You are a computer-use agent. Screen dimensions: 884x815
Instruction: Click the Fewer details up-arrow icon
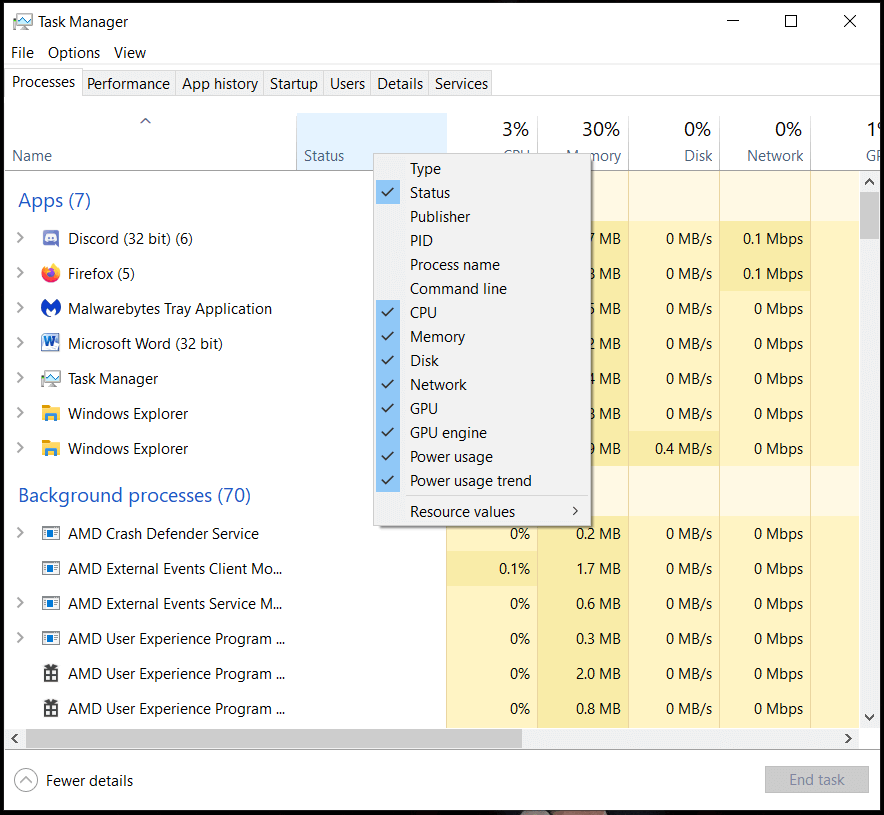point(26,781)
